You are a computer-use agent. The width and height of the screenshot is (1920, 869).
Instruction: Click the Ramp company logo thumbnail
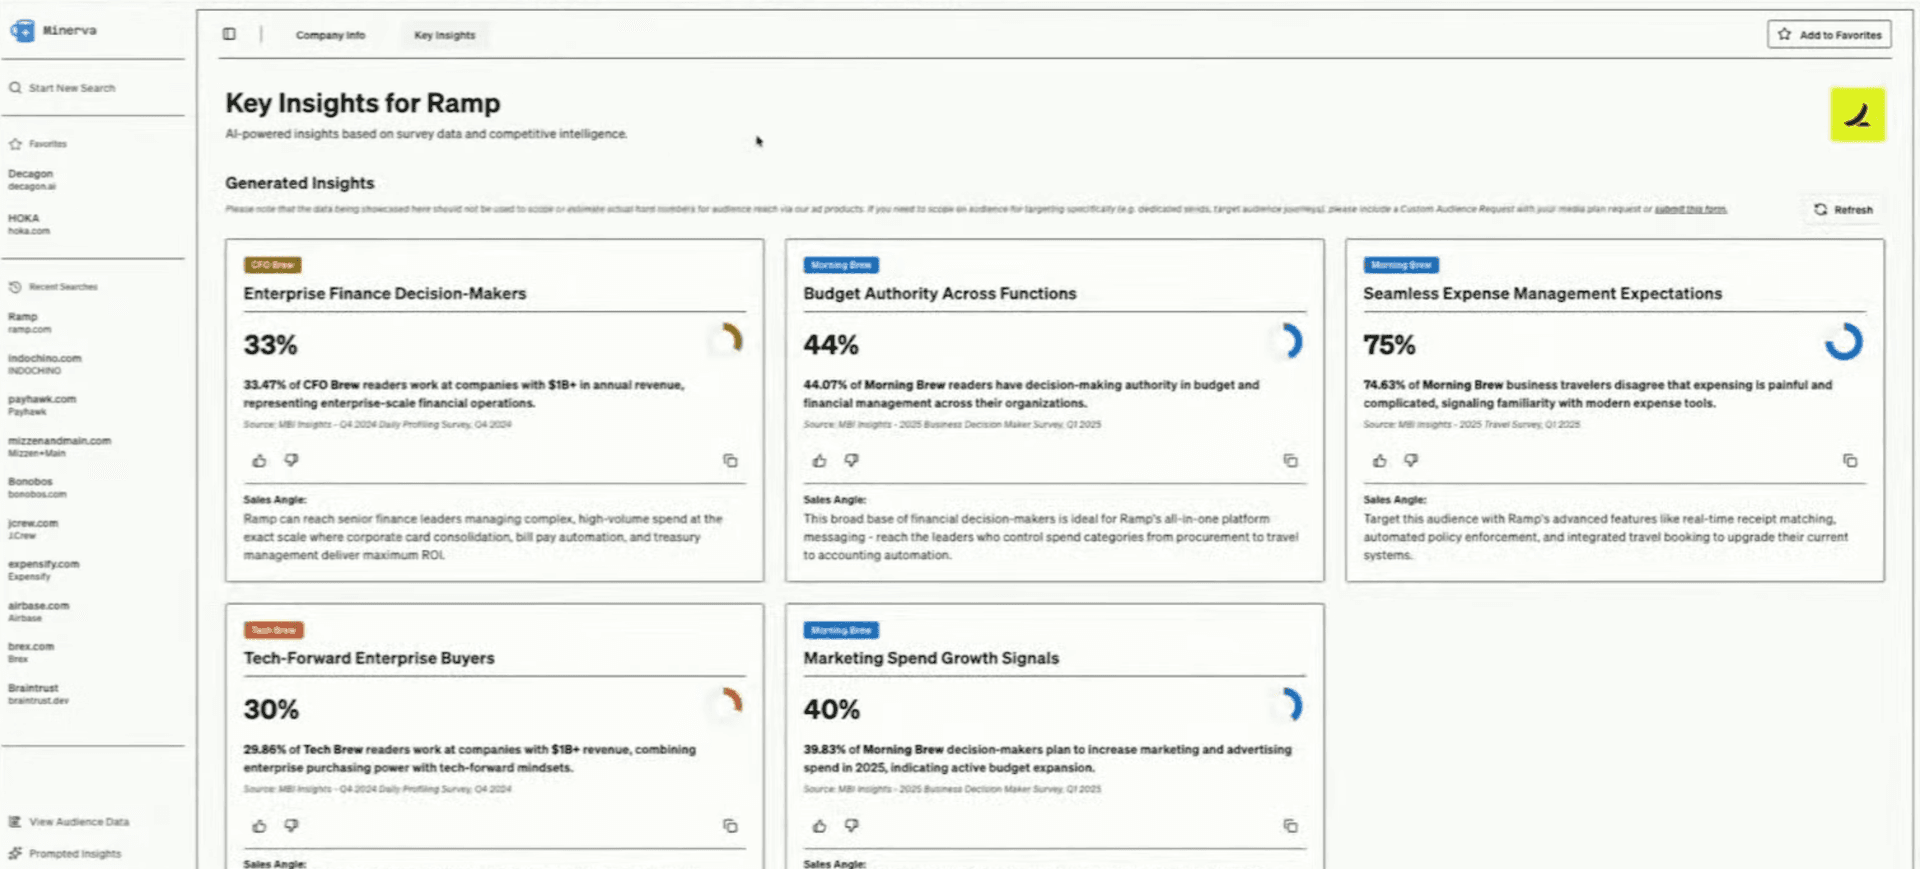[x=1857, y=114]
